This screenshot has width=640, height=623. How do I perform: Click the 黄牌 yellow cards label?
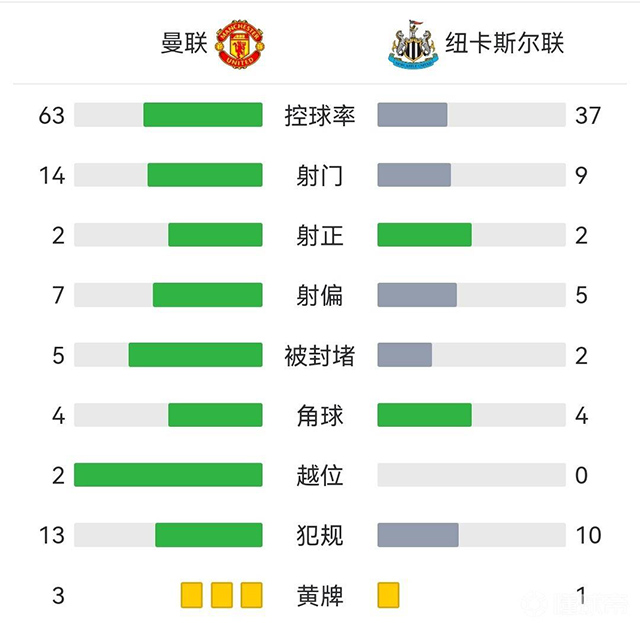tap(320, 595)
